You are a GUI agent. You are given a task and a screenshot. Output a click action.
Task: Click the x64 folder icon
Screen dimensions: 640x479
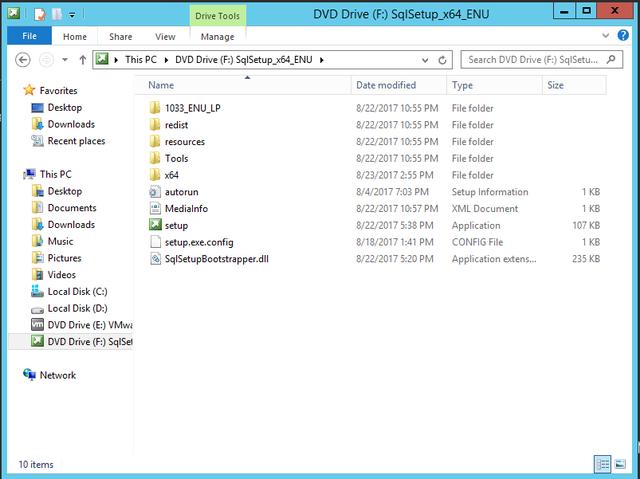(155, 175)
